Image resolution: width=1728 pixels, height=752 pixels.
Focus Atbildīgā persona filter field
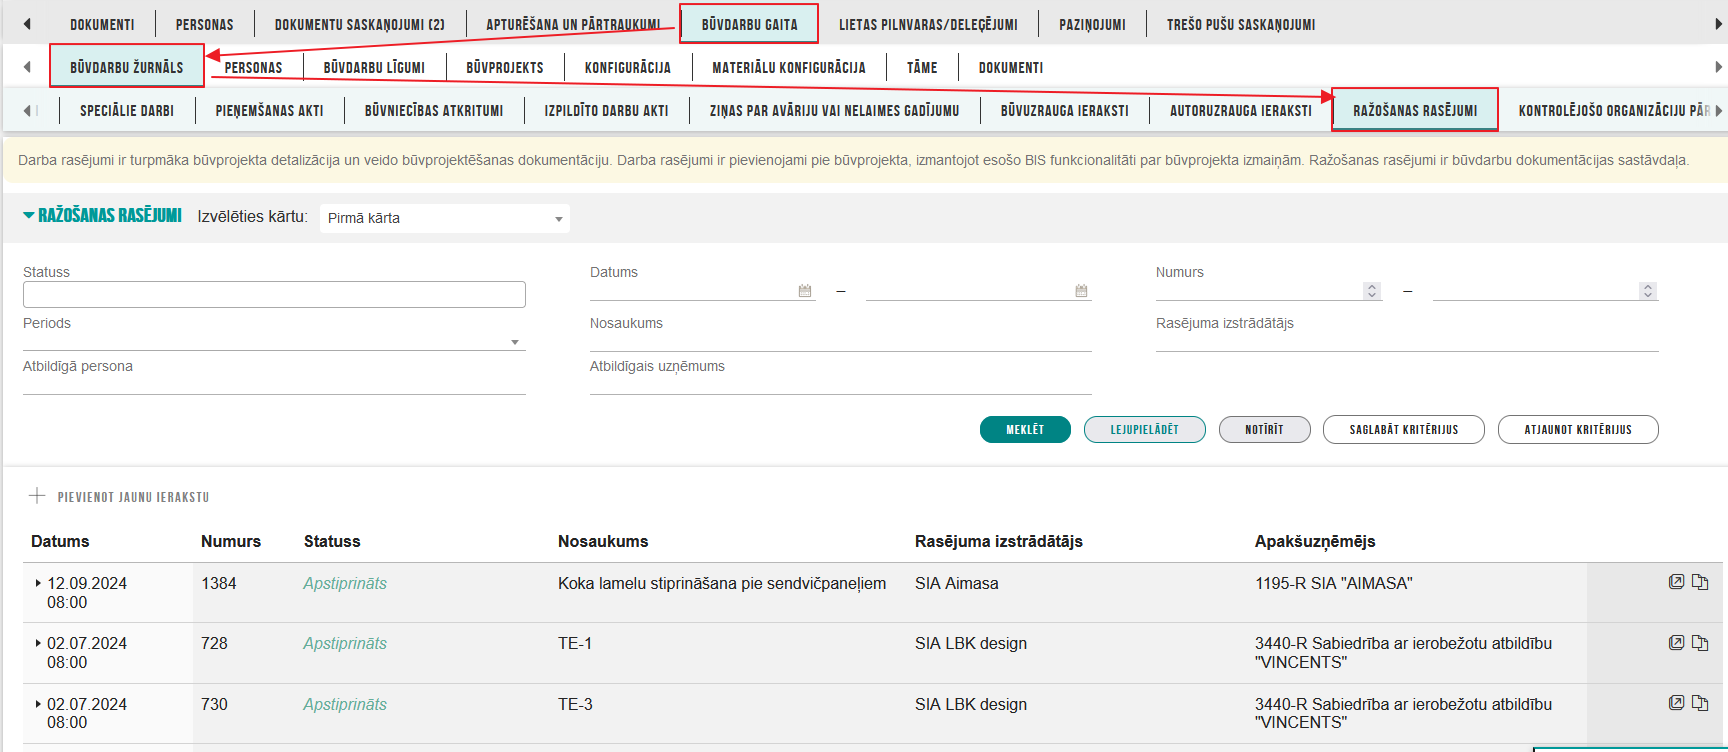coord(274,385)
